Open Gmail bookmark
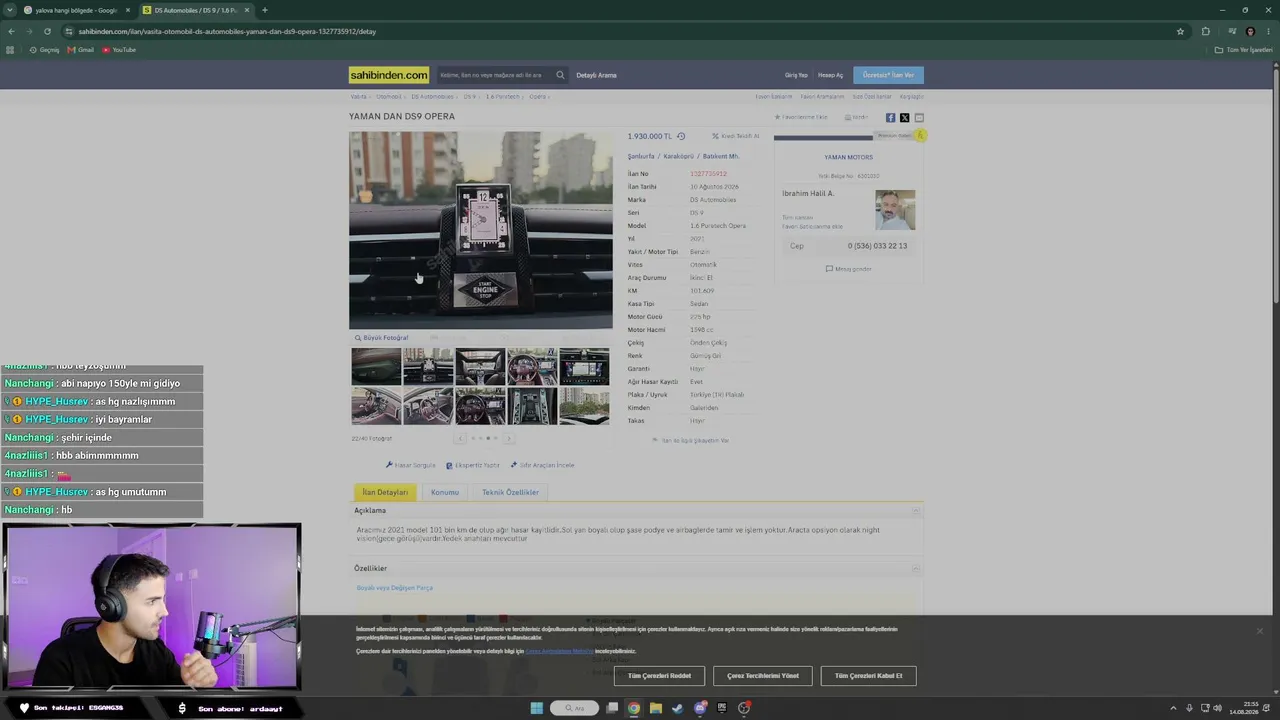The height and width of the screenshot is (720, 1280). [80, 50]
